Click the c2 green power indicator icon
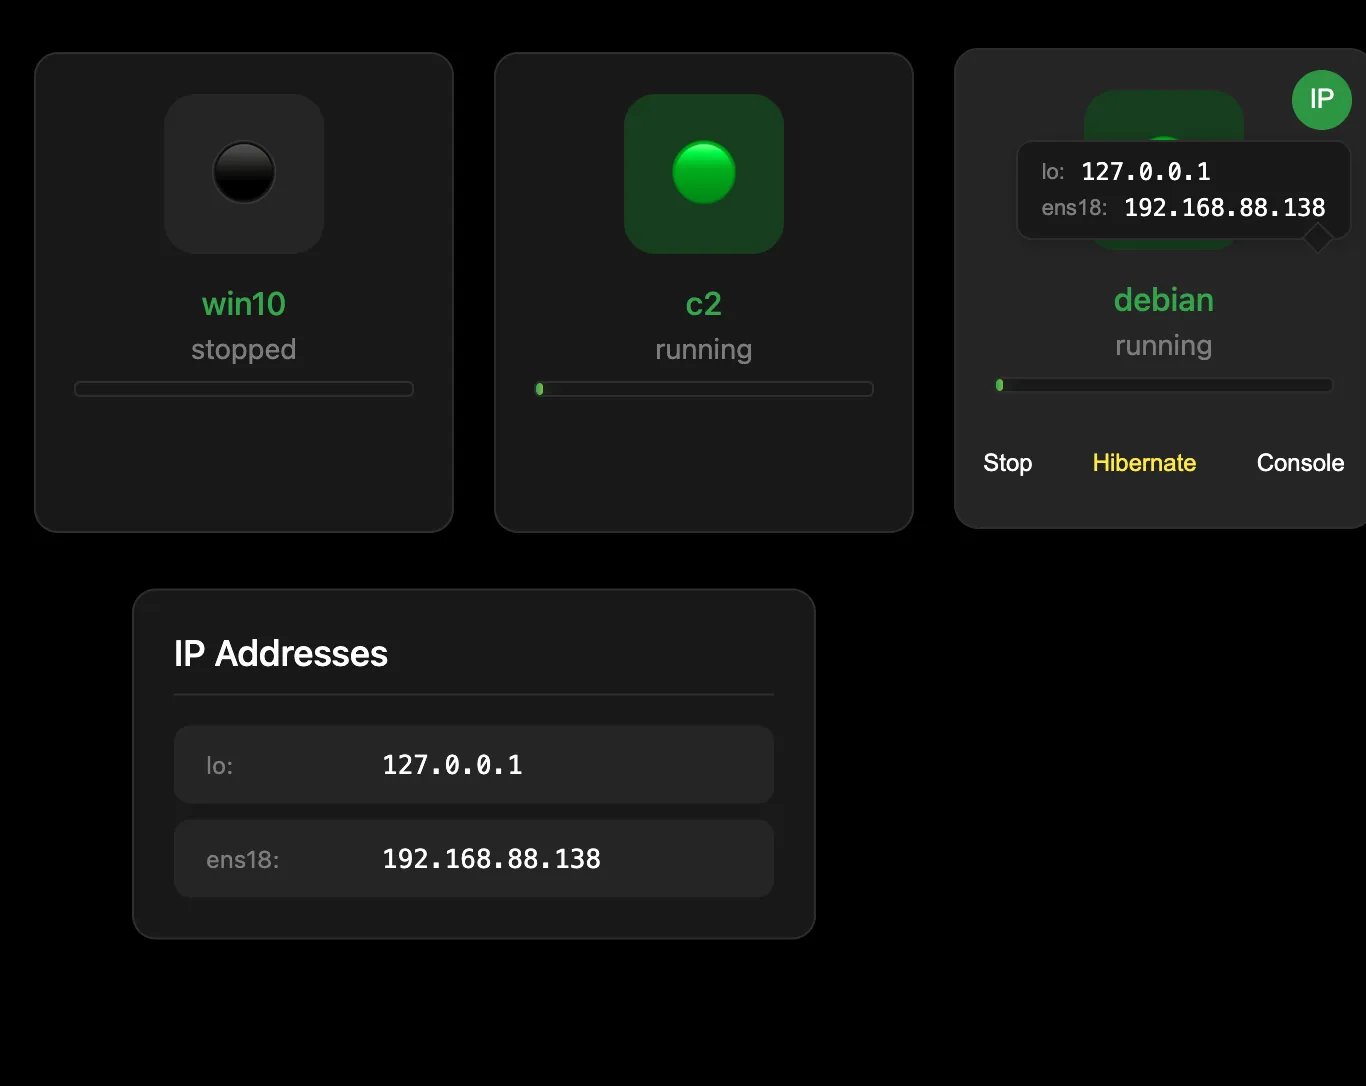 click(704, 173)
